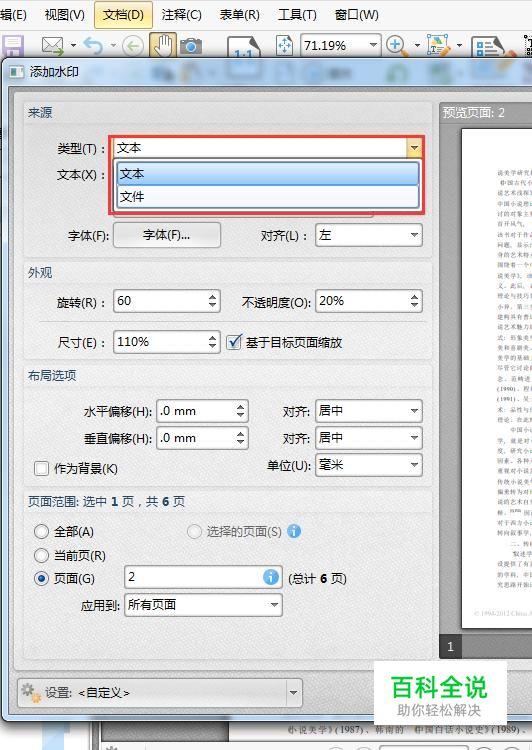The width and height of the screenshot is (532, 750).
Task: Open dropdown arrow next to zoom-in tool
Action: pos(417,46)
